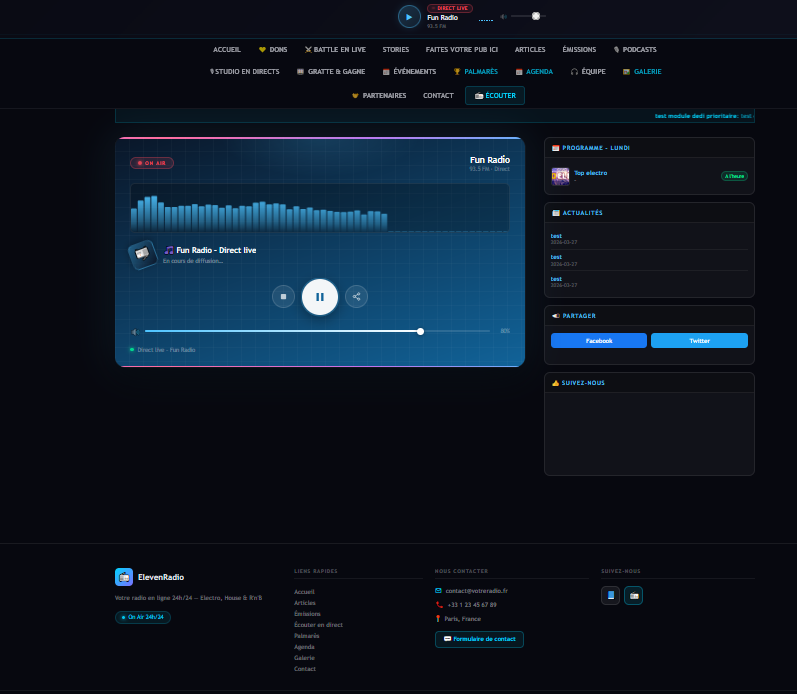This screenshot has width=797, height=694.
Task: Click the scrolling ticker announcement text
Action: (704, 116)
